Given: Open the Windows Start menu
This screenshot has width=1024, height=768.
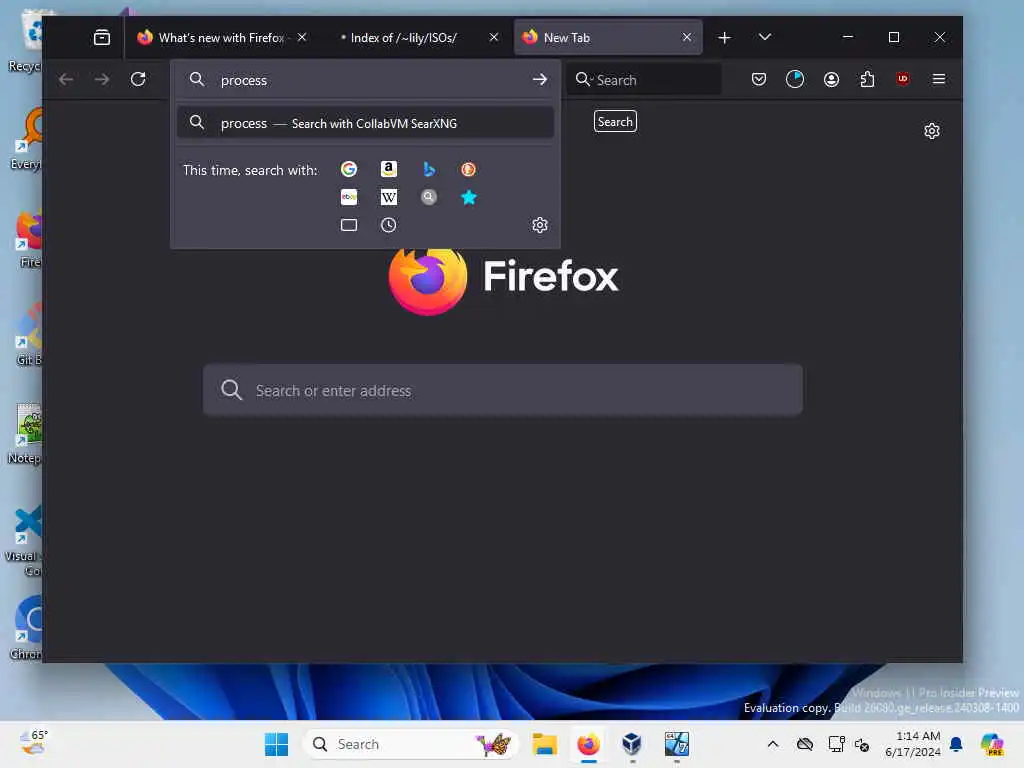Looking at the screenshot, I should click(x=277, y=744).
